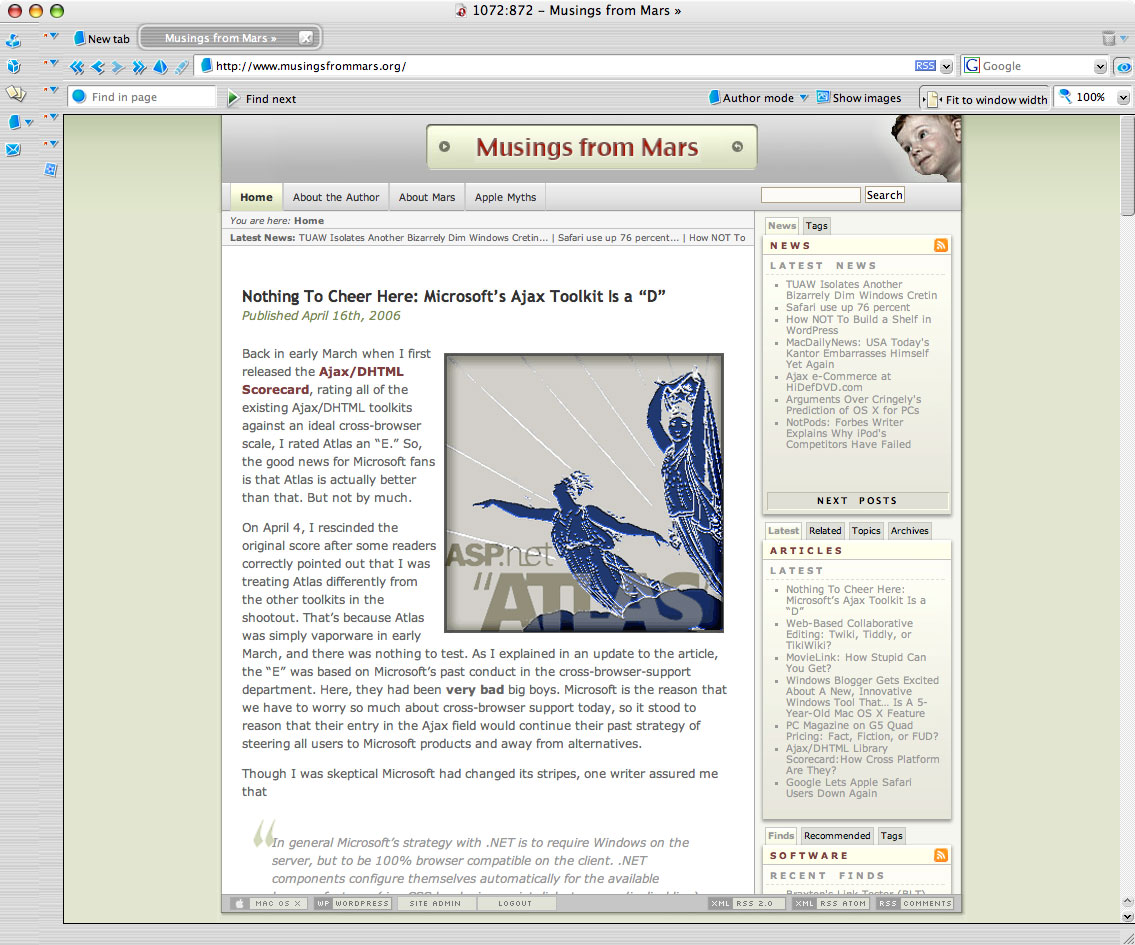Expand the page icon dropdown in the left panel
Viewport: 1135px width, 945px height.
coord(29,122)
